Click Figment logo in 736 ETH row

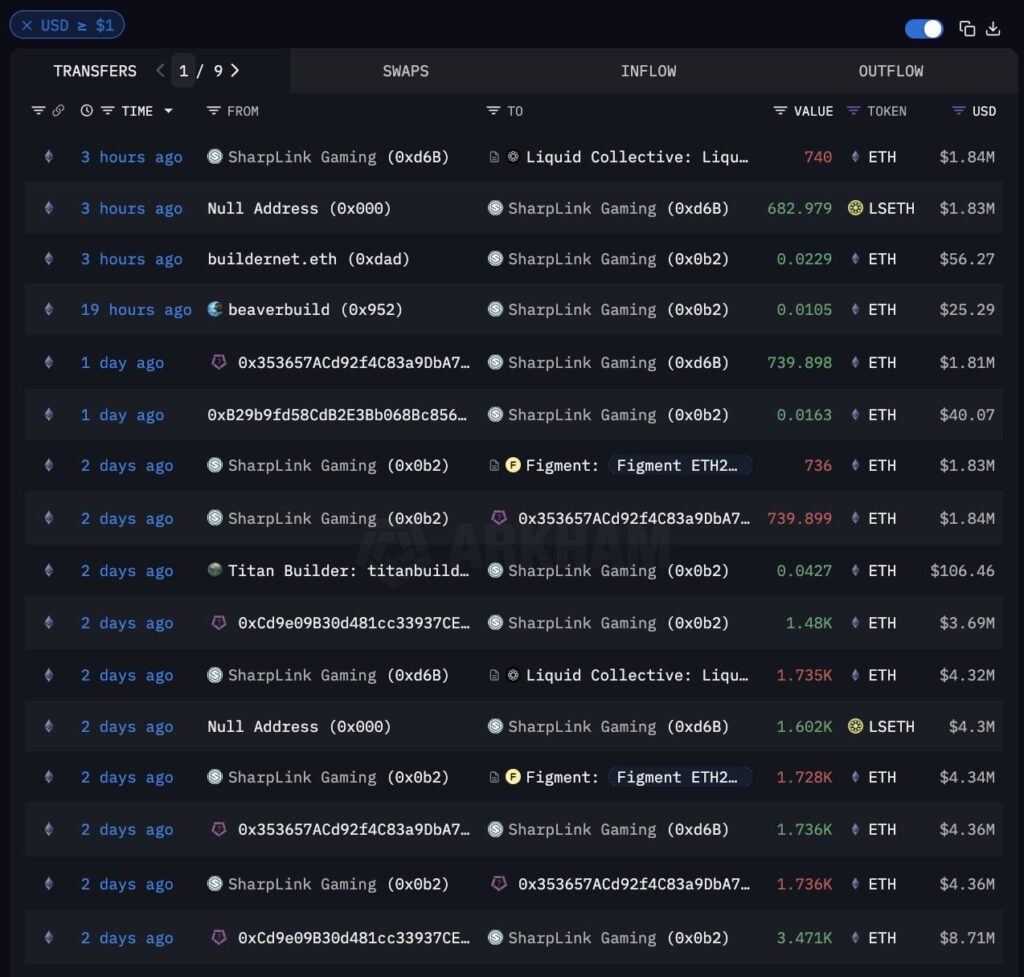point(513,466)
